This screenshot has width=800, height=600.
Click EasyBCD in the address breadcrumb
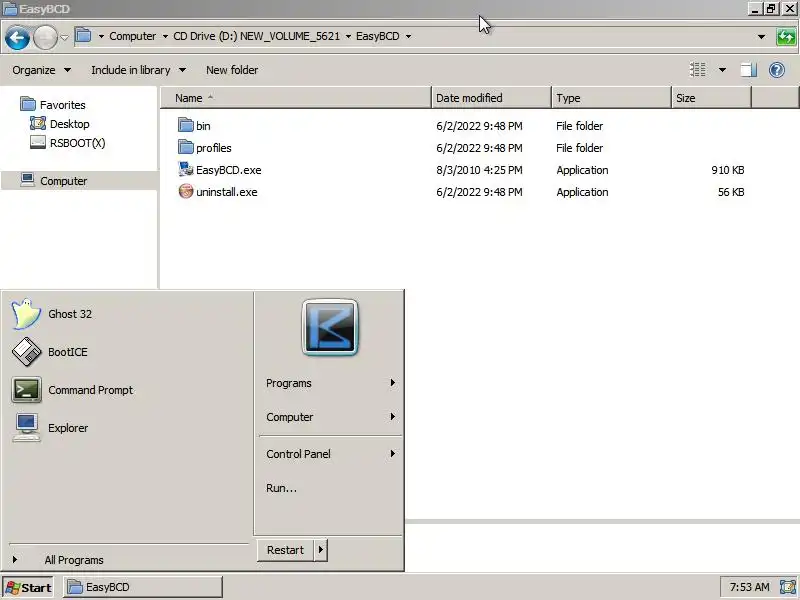[378, 36]
